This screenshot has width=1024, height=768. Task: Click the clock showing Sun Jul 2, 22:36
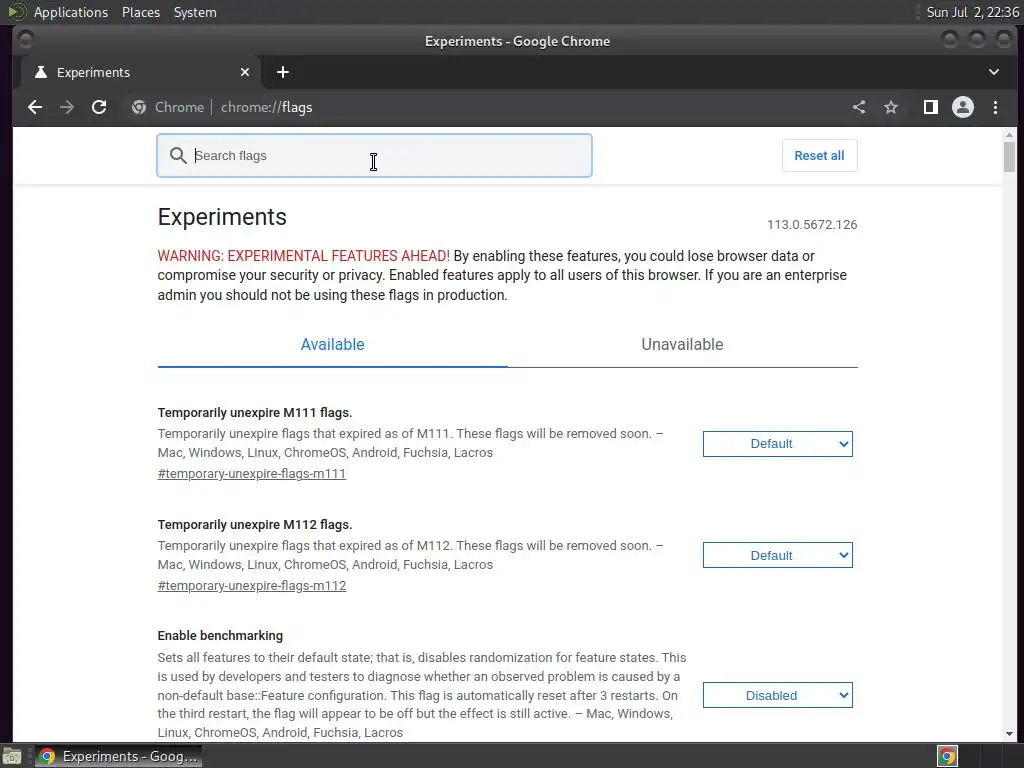tap(972, 12)
